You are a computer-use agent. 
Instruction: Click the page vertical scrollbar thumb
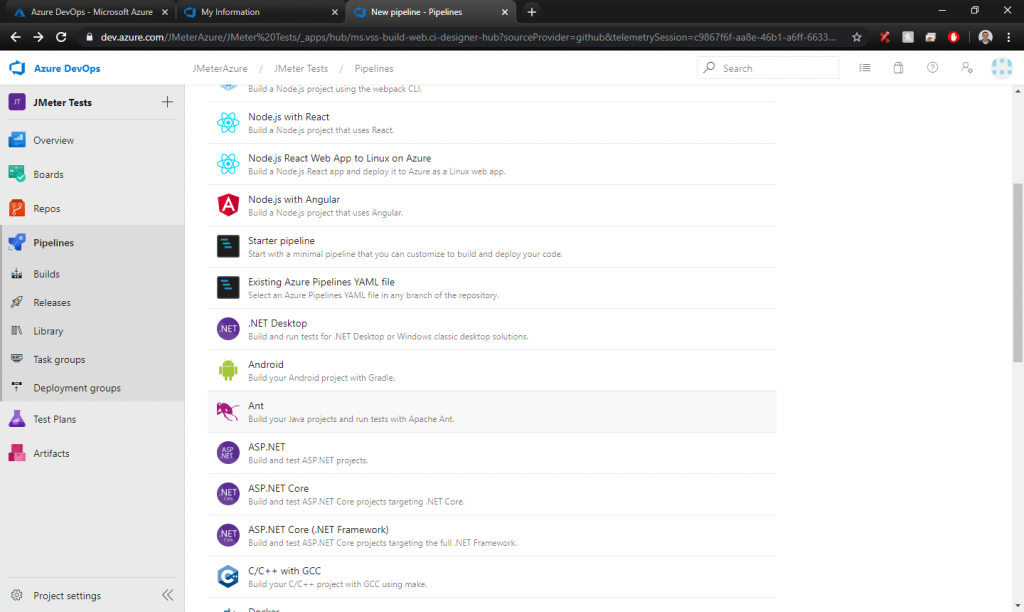[x=1017, y=272]
